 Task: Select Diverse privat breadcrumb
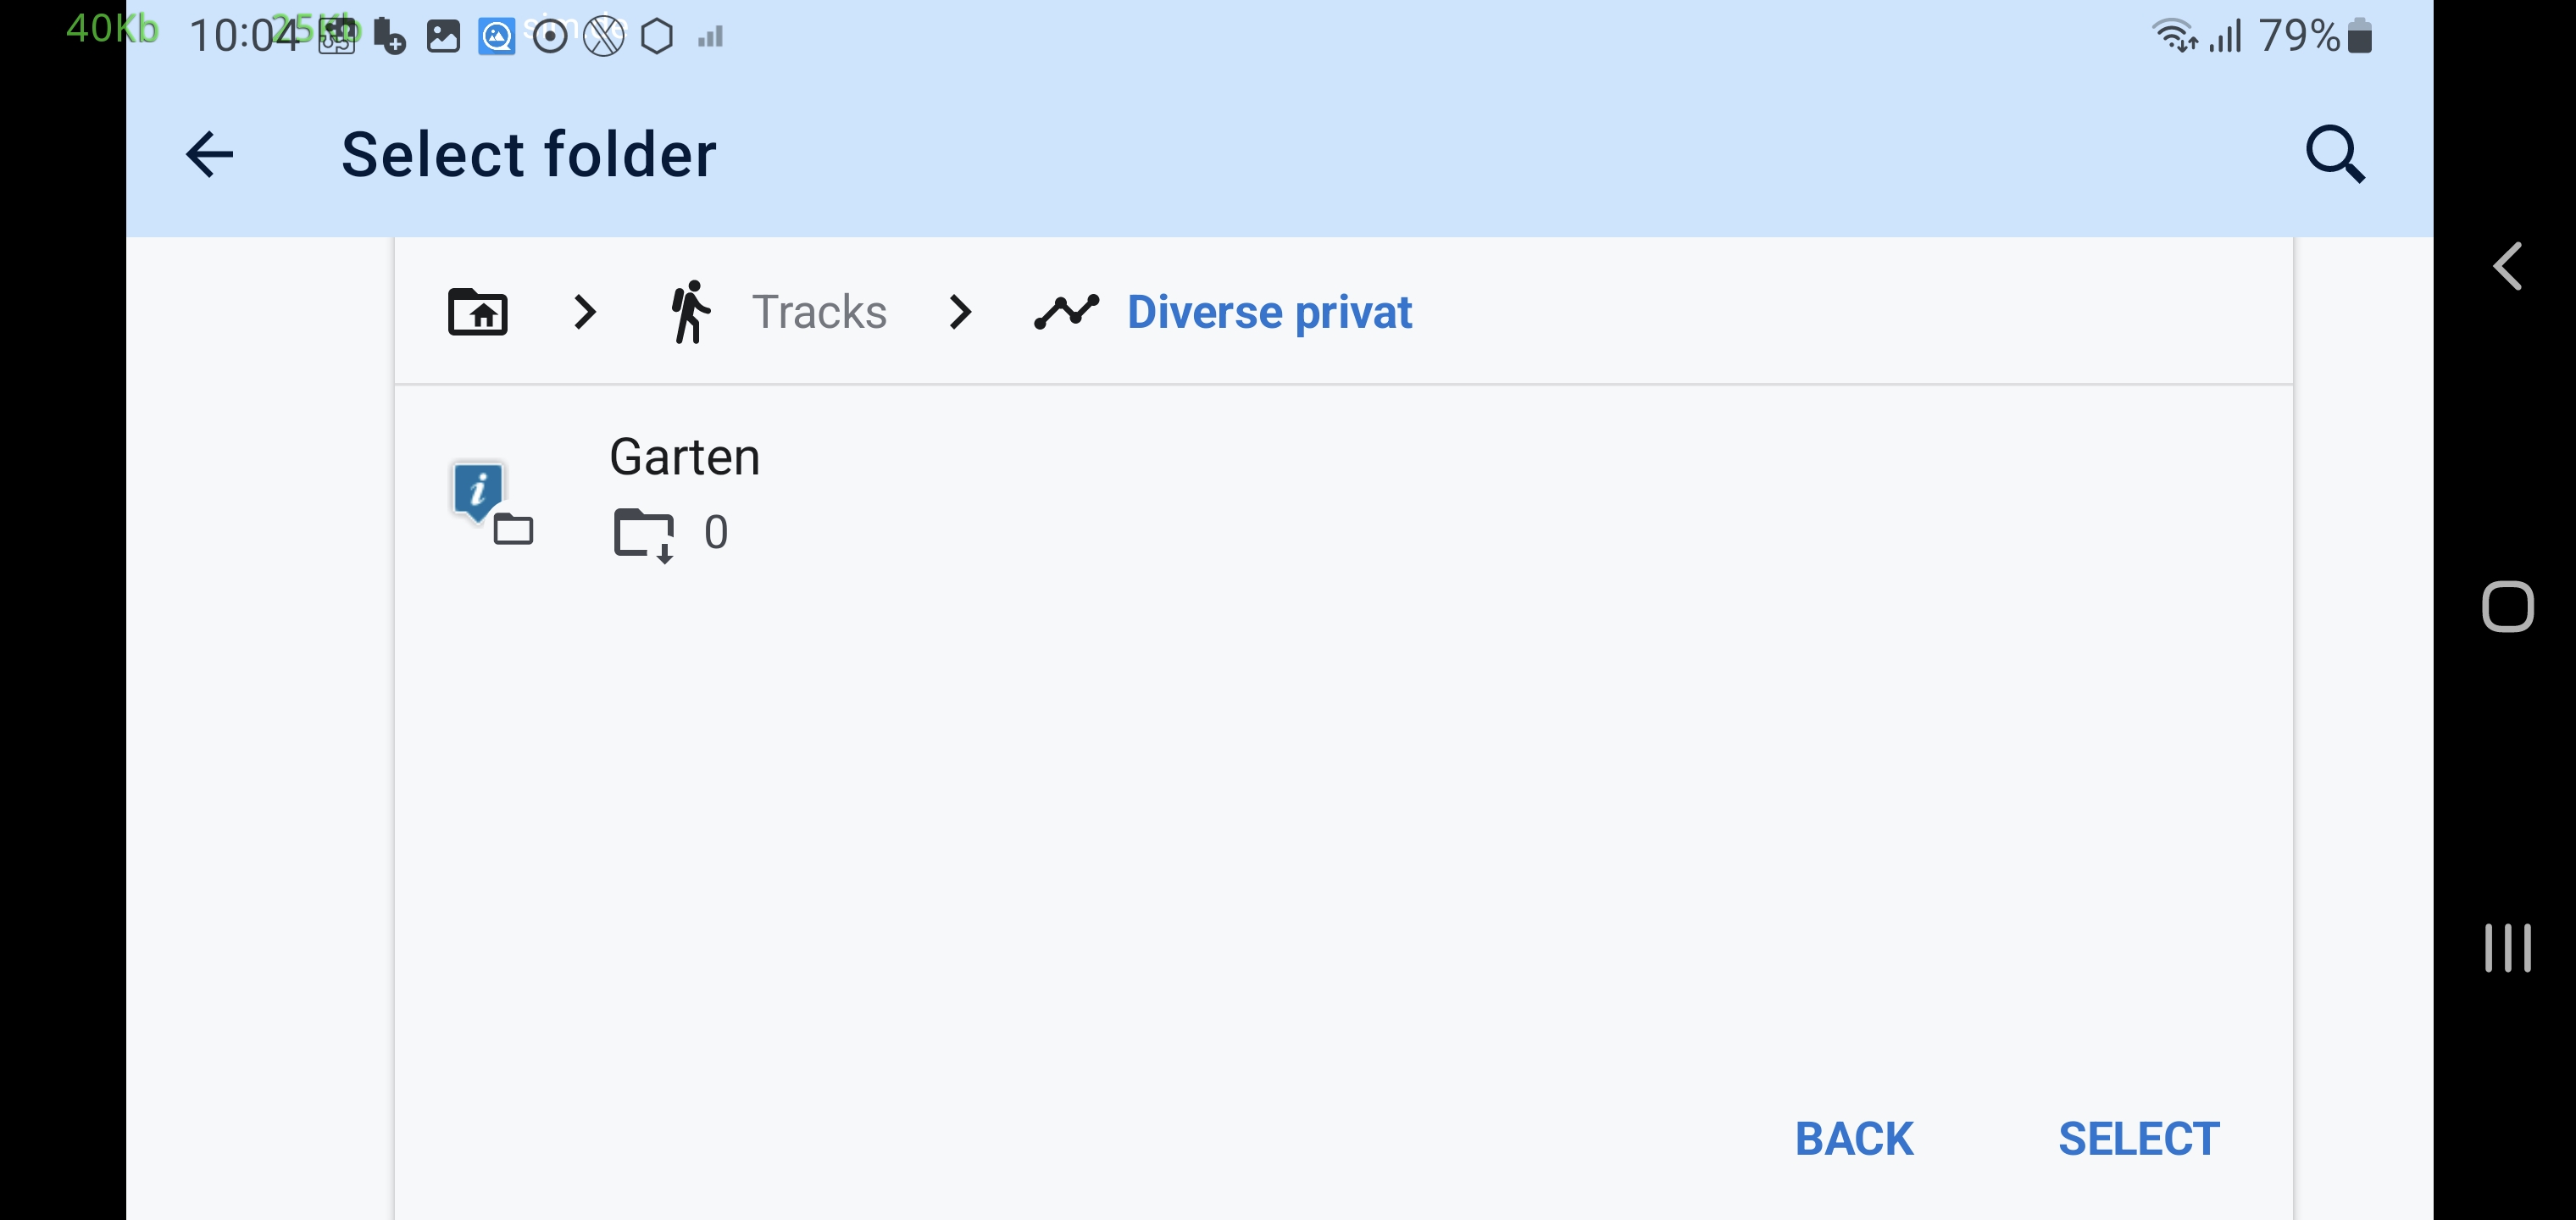(1269, 312)
